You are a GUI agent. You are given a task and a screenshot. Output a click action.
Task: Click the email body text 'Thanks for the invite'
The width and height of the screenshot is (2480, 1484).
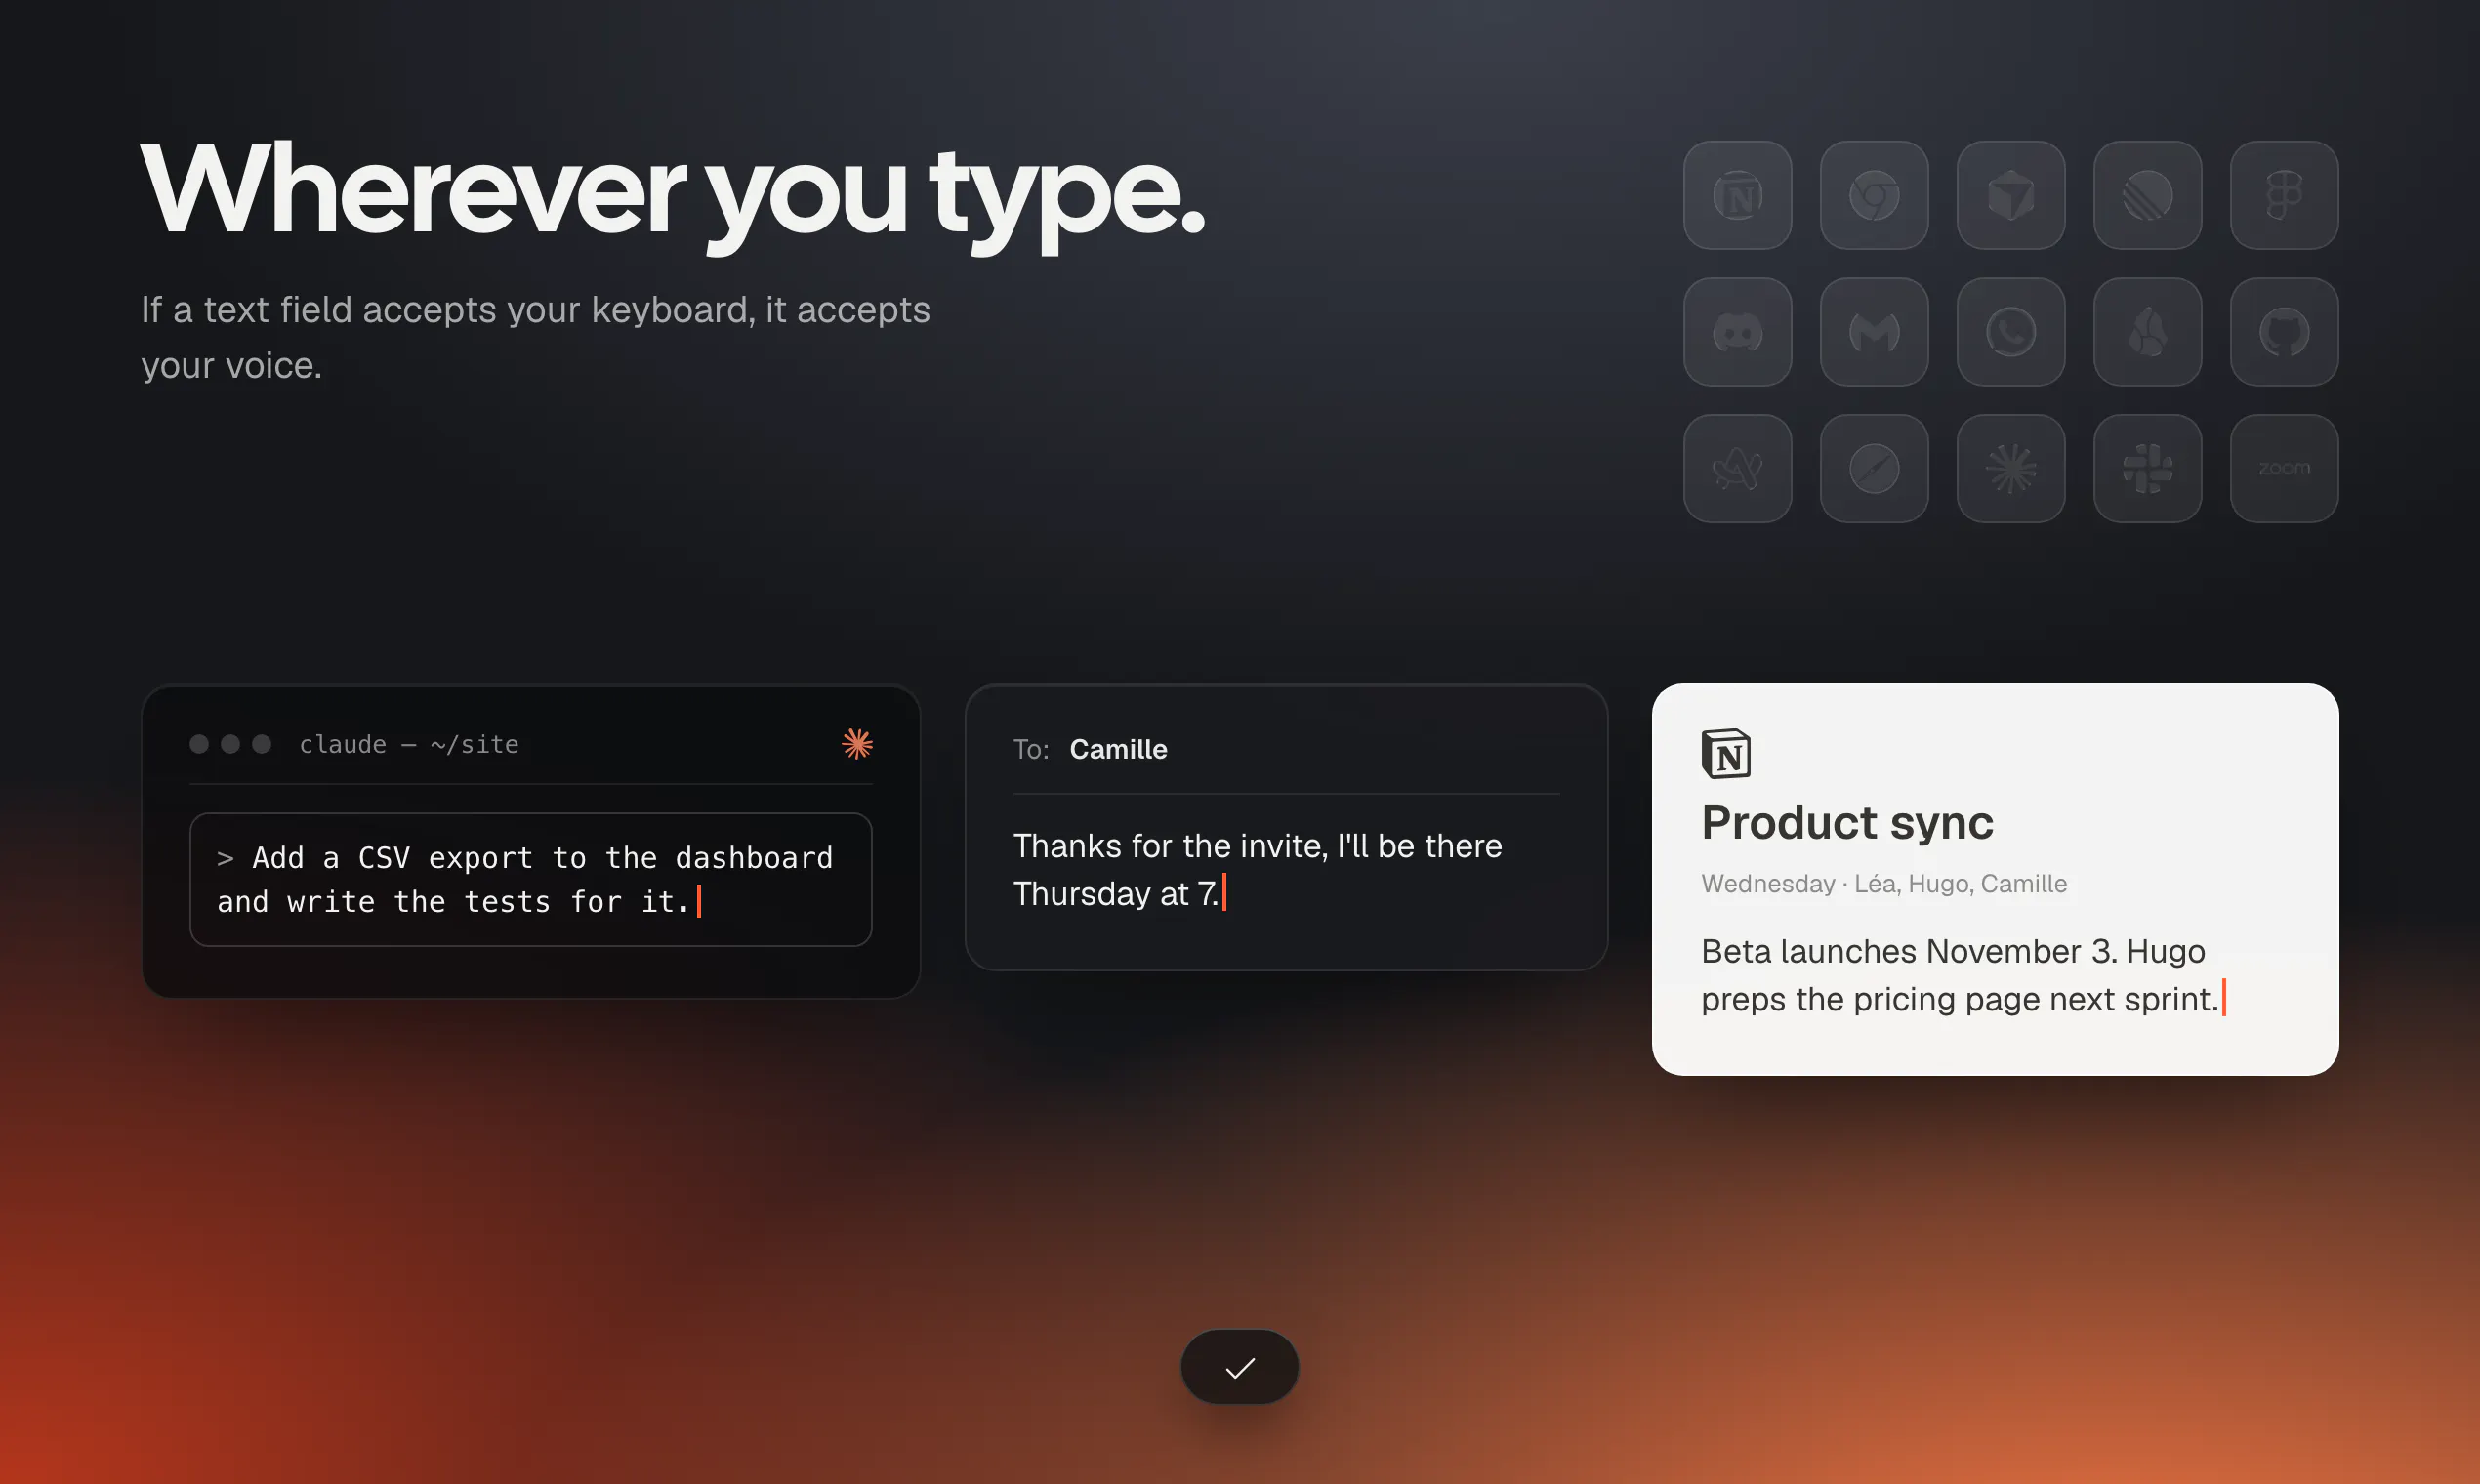pos(1170,846)
